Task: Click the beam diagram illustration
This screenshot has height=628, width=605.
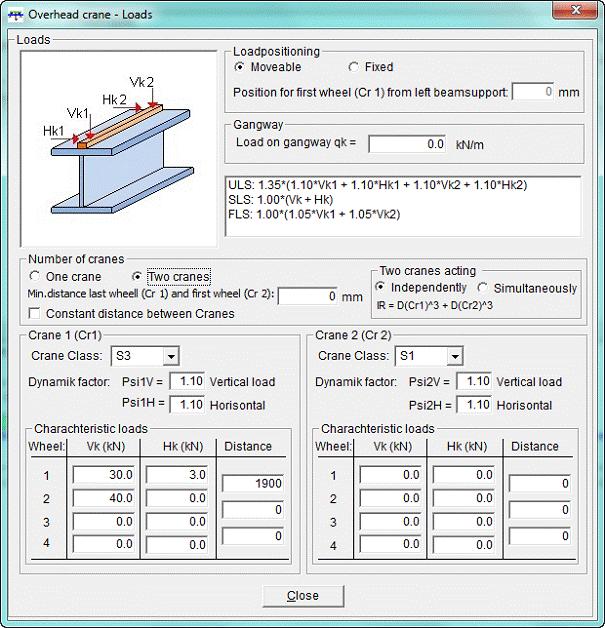Action: click(x=119, y=148)
